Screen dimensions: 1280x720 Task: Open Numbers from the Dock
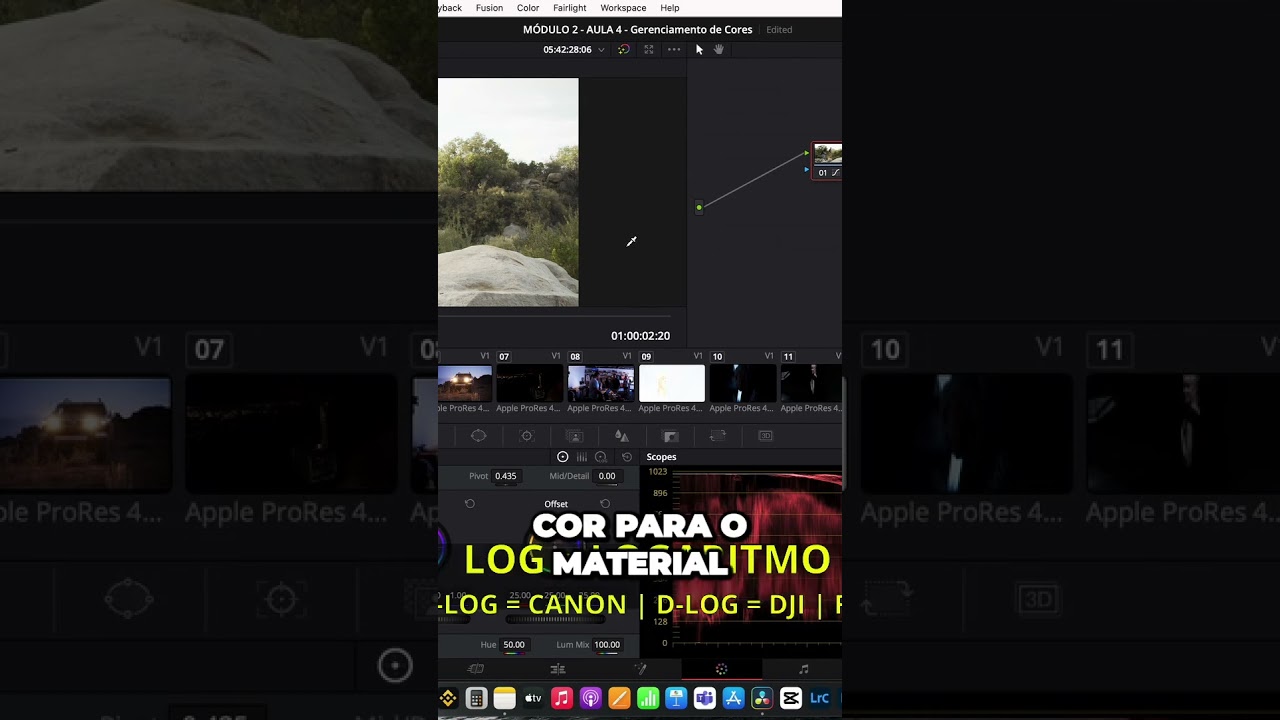(647, 698)
